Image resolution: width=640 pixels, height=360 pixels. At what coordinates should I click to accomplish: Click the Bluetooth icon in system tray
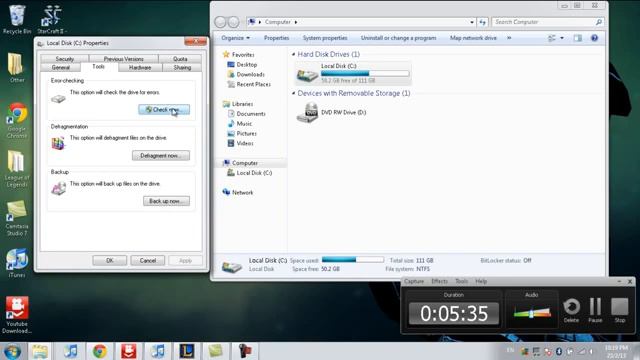click(x=559, y=351)
